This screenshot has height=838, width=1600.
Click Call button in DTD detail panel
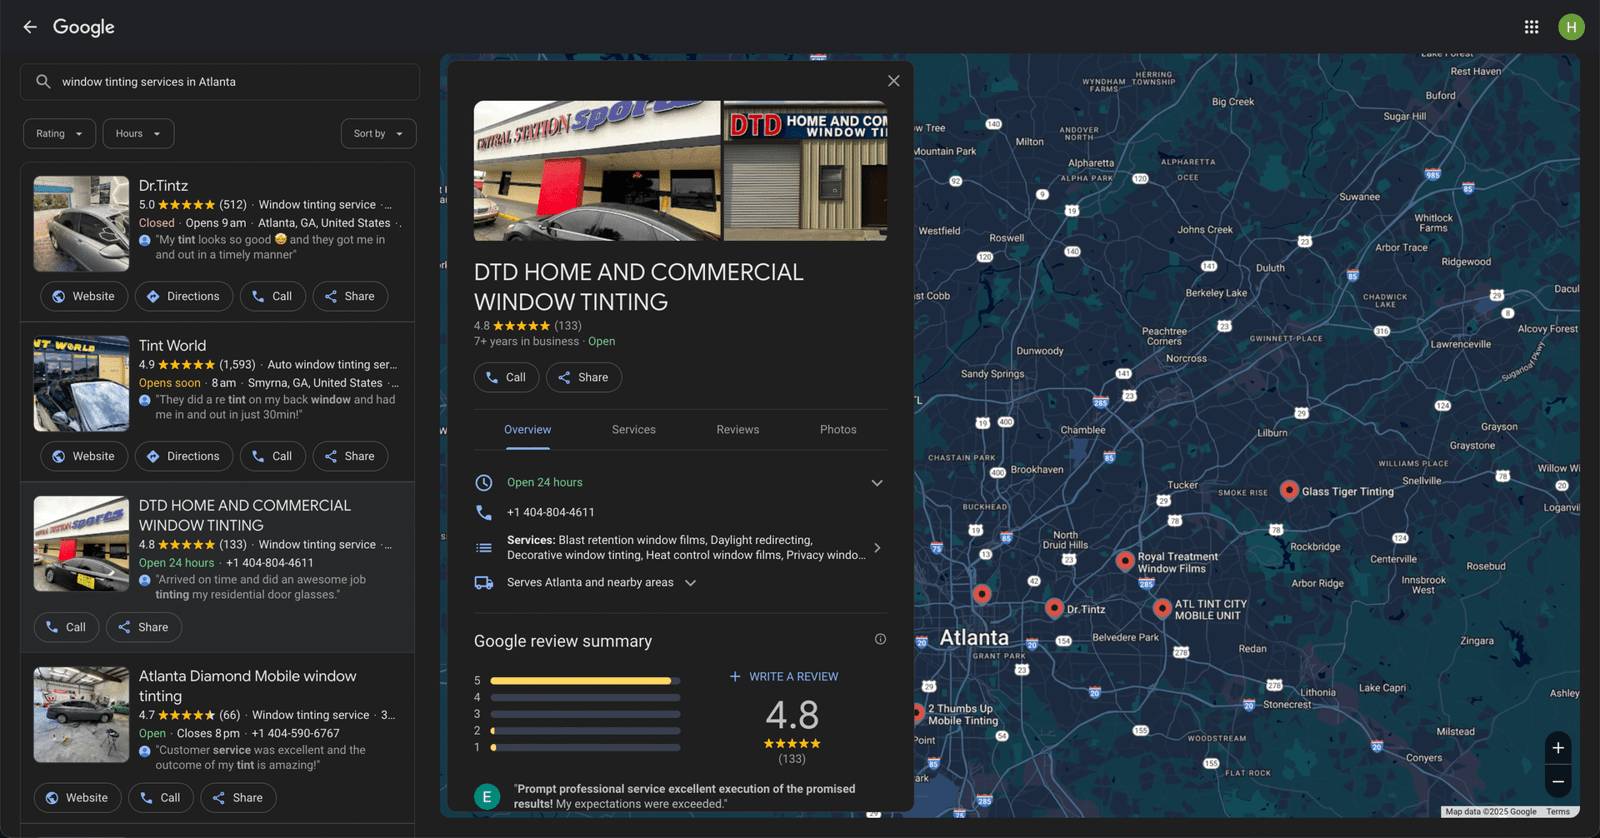(x=506, y=377)
